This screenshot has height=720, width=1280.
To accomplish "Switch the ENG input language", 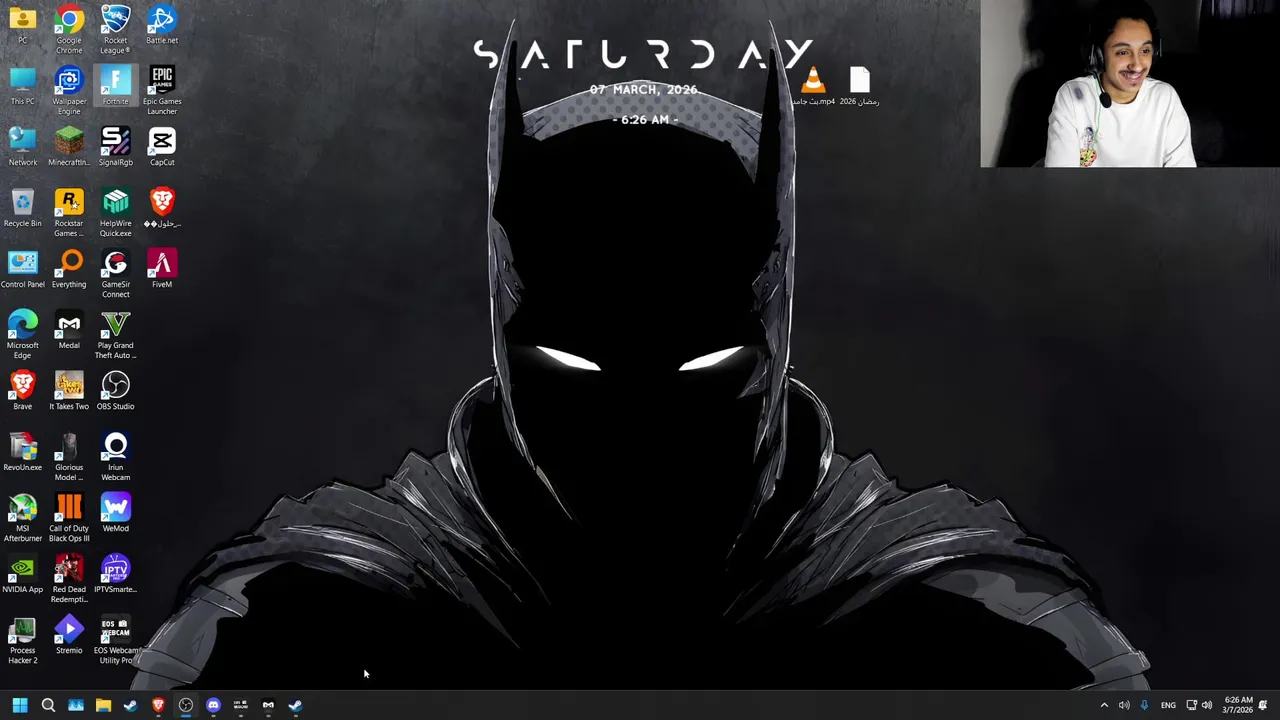I will (x=1168, y=705).
